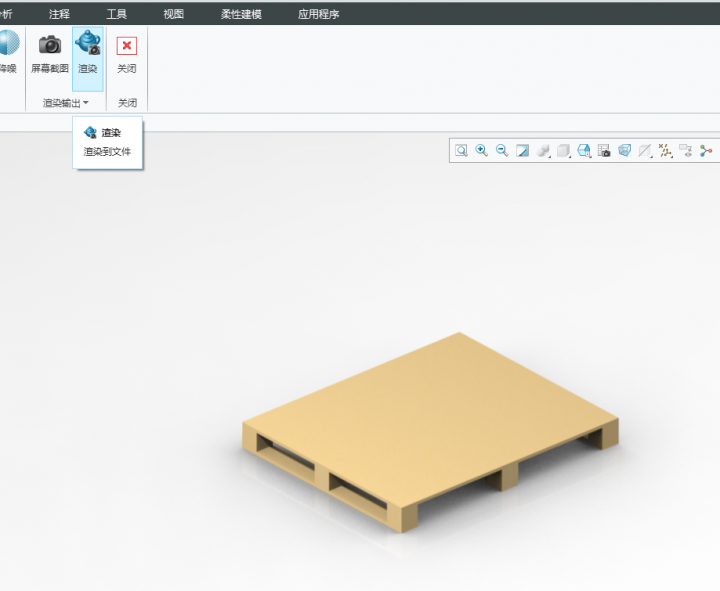Open the 应用程序 ribbon tab
720x591 pixels.
click(x=318, y=14)
